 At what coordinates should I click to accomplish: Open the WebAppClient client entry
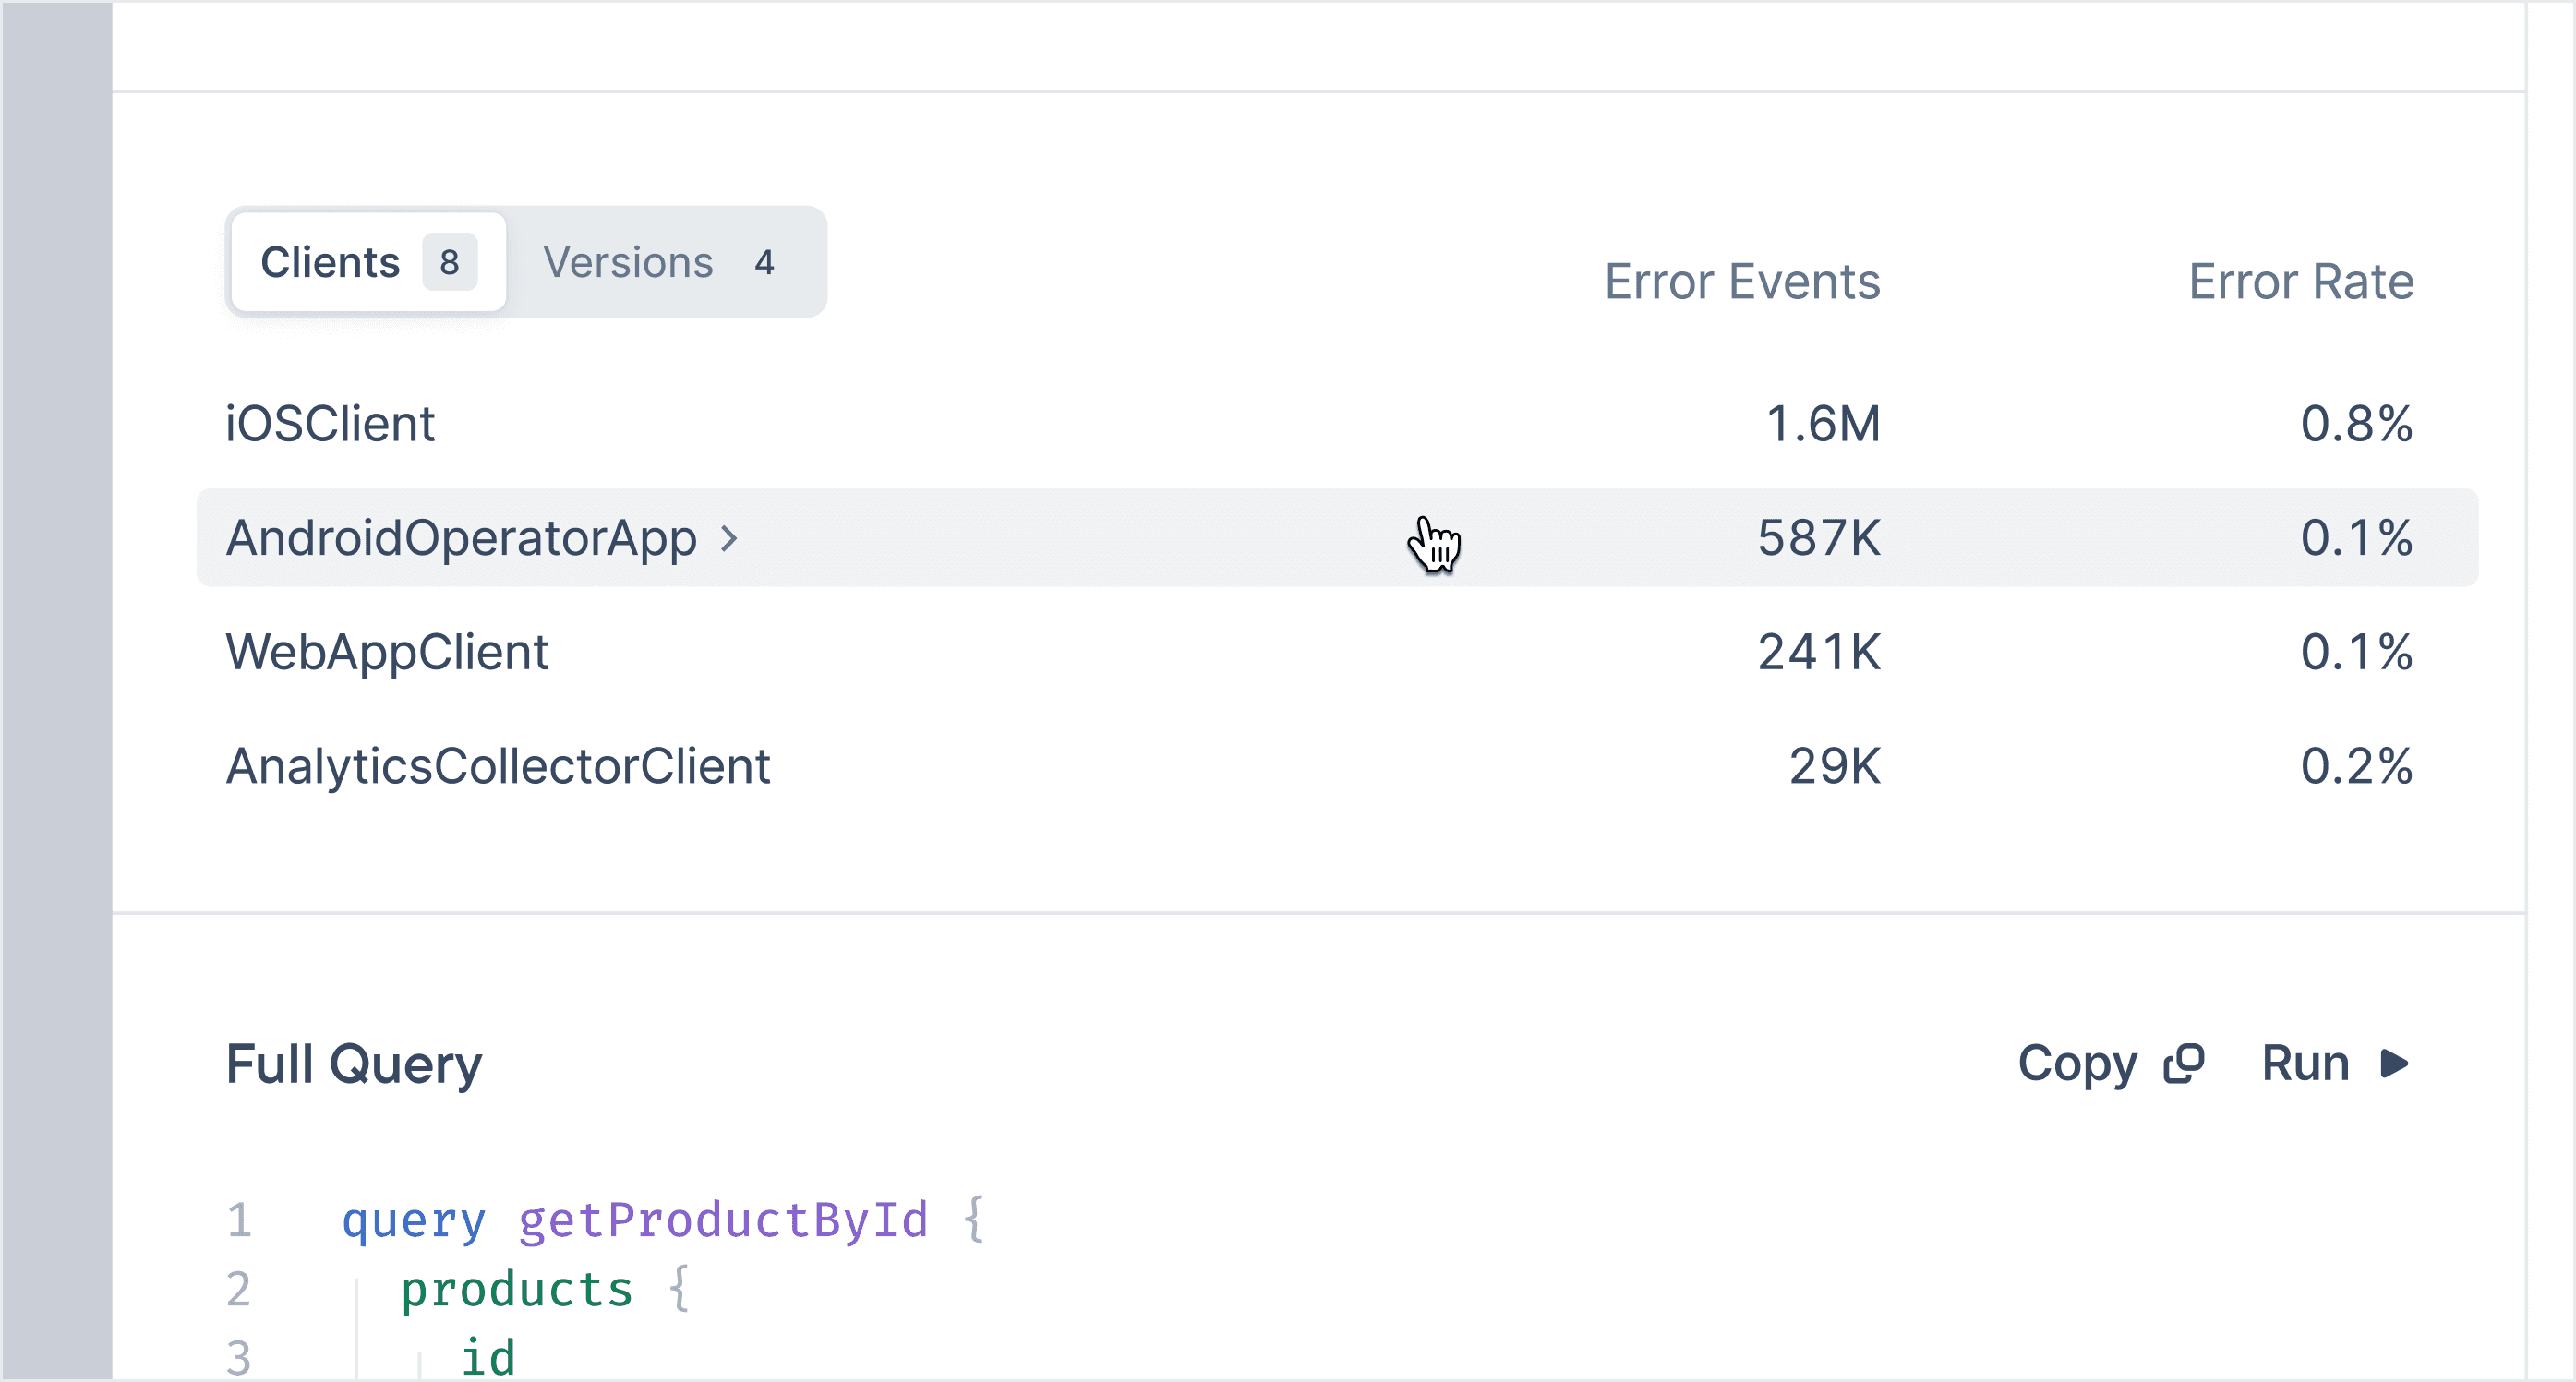click(387, 652)
